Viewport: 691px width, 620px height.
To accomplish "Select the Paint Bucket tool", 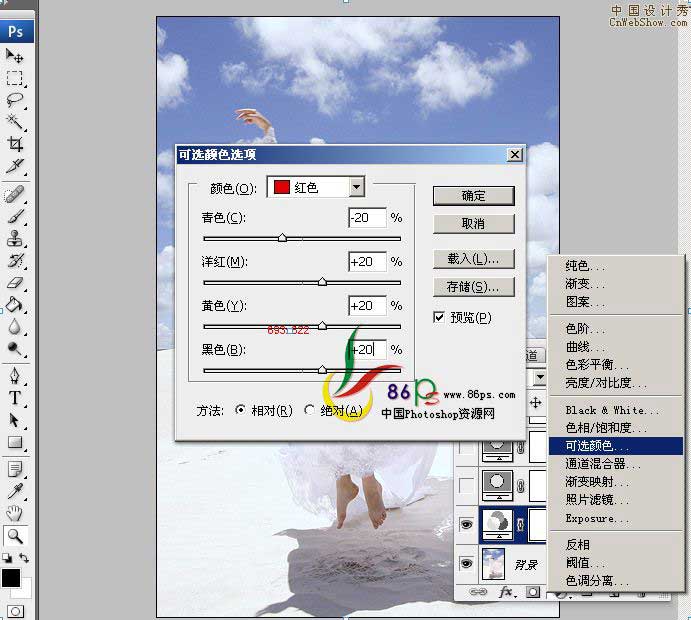I will [x=14, y=304].
